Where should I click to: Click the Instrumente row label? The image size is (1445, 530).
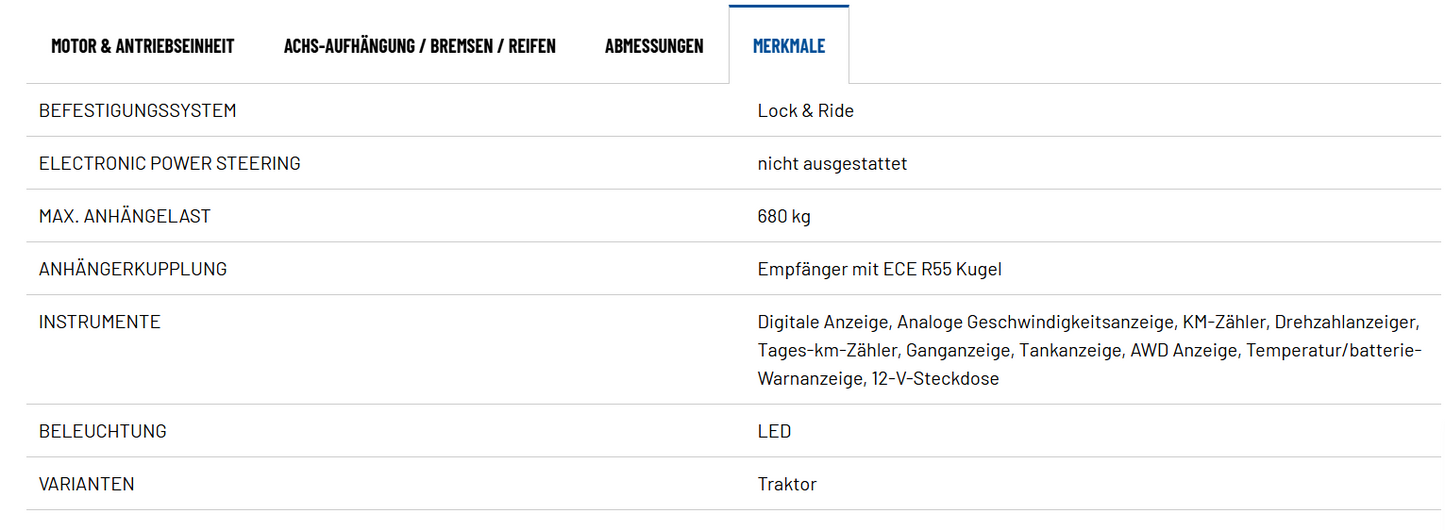(x=100, y=322)
